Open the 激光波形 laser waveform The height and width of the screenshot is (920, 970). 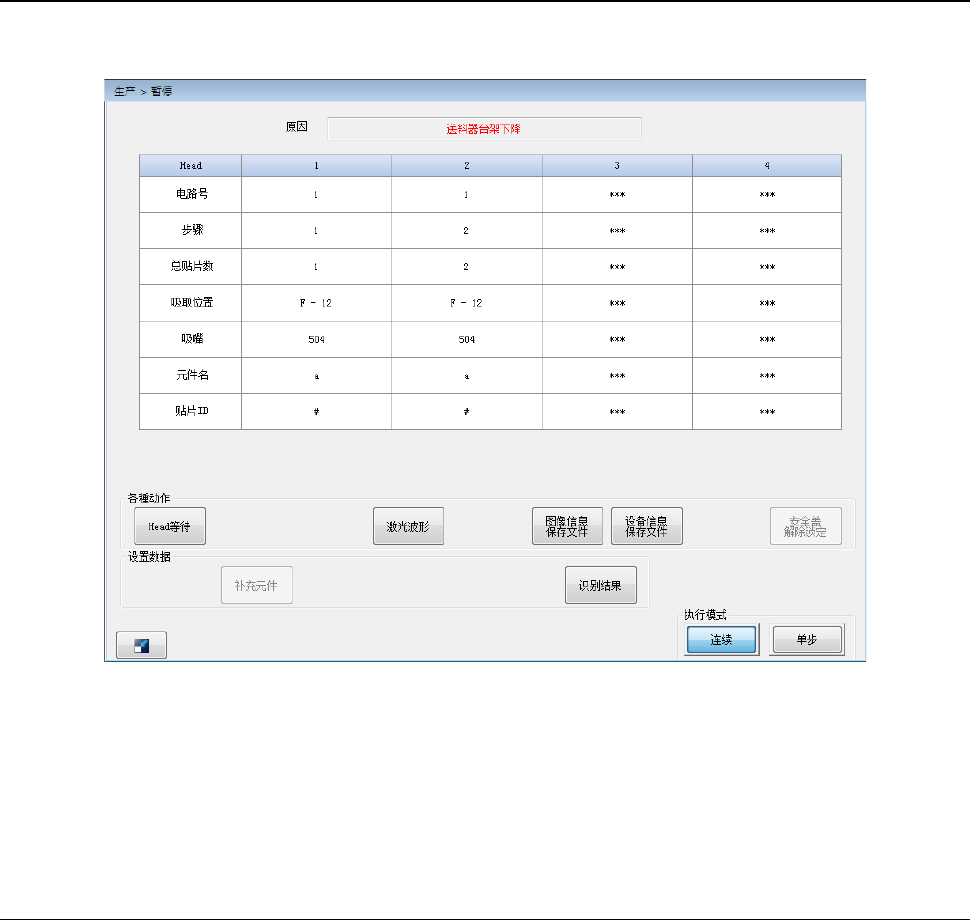408,527
